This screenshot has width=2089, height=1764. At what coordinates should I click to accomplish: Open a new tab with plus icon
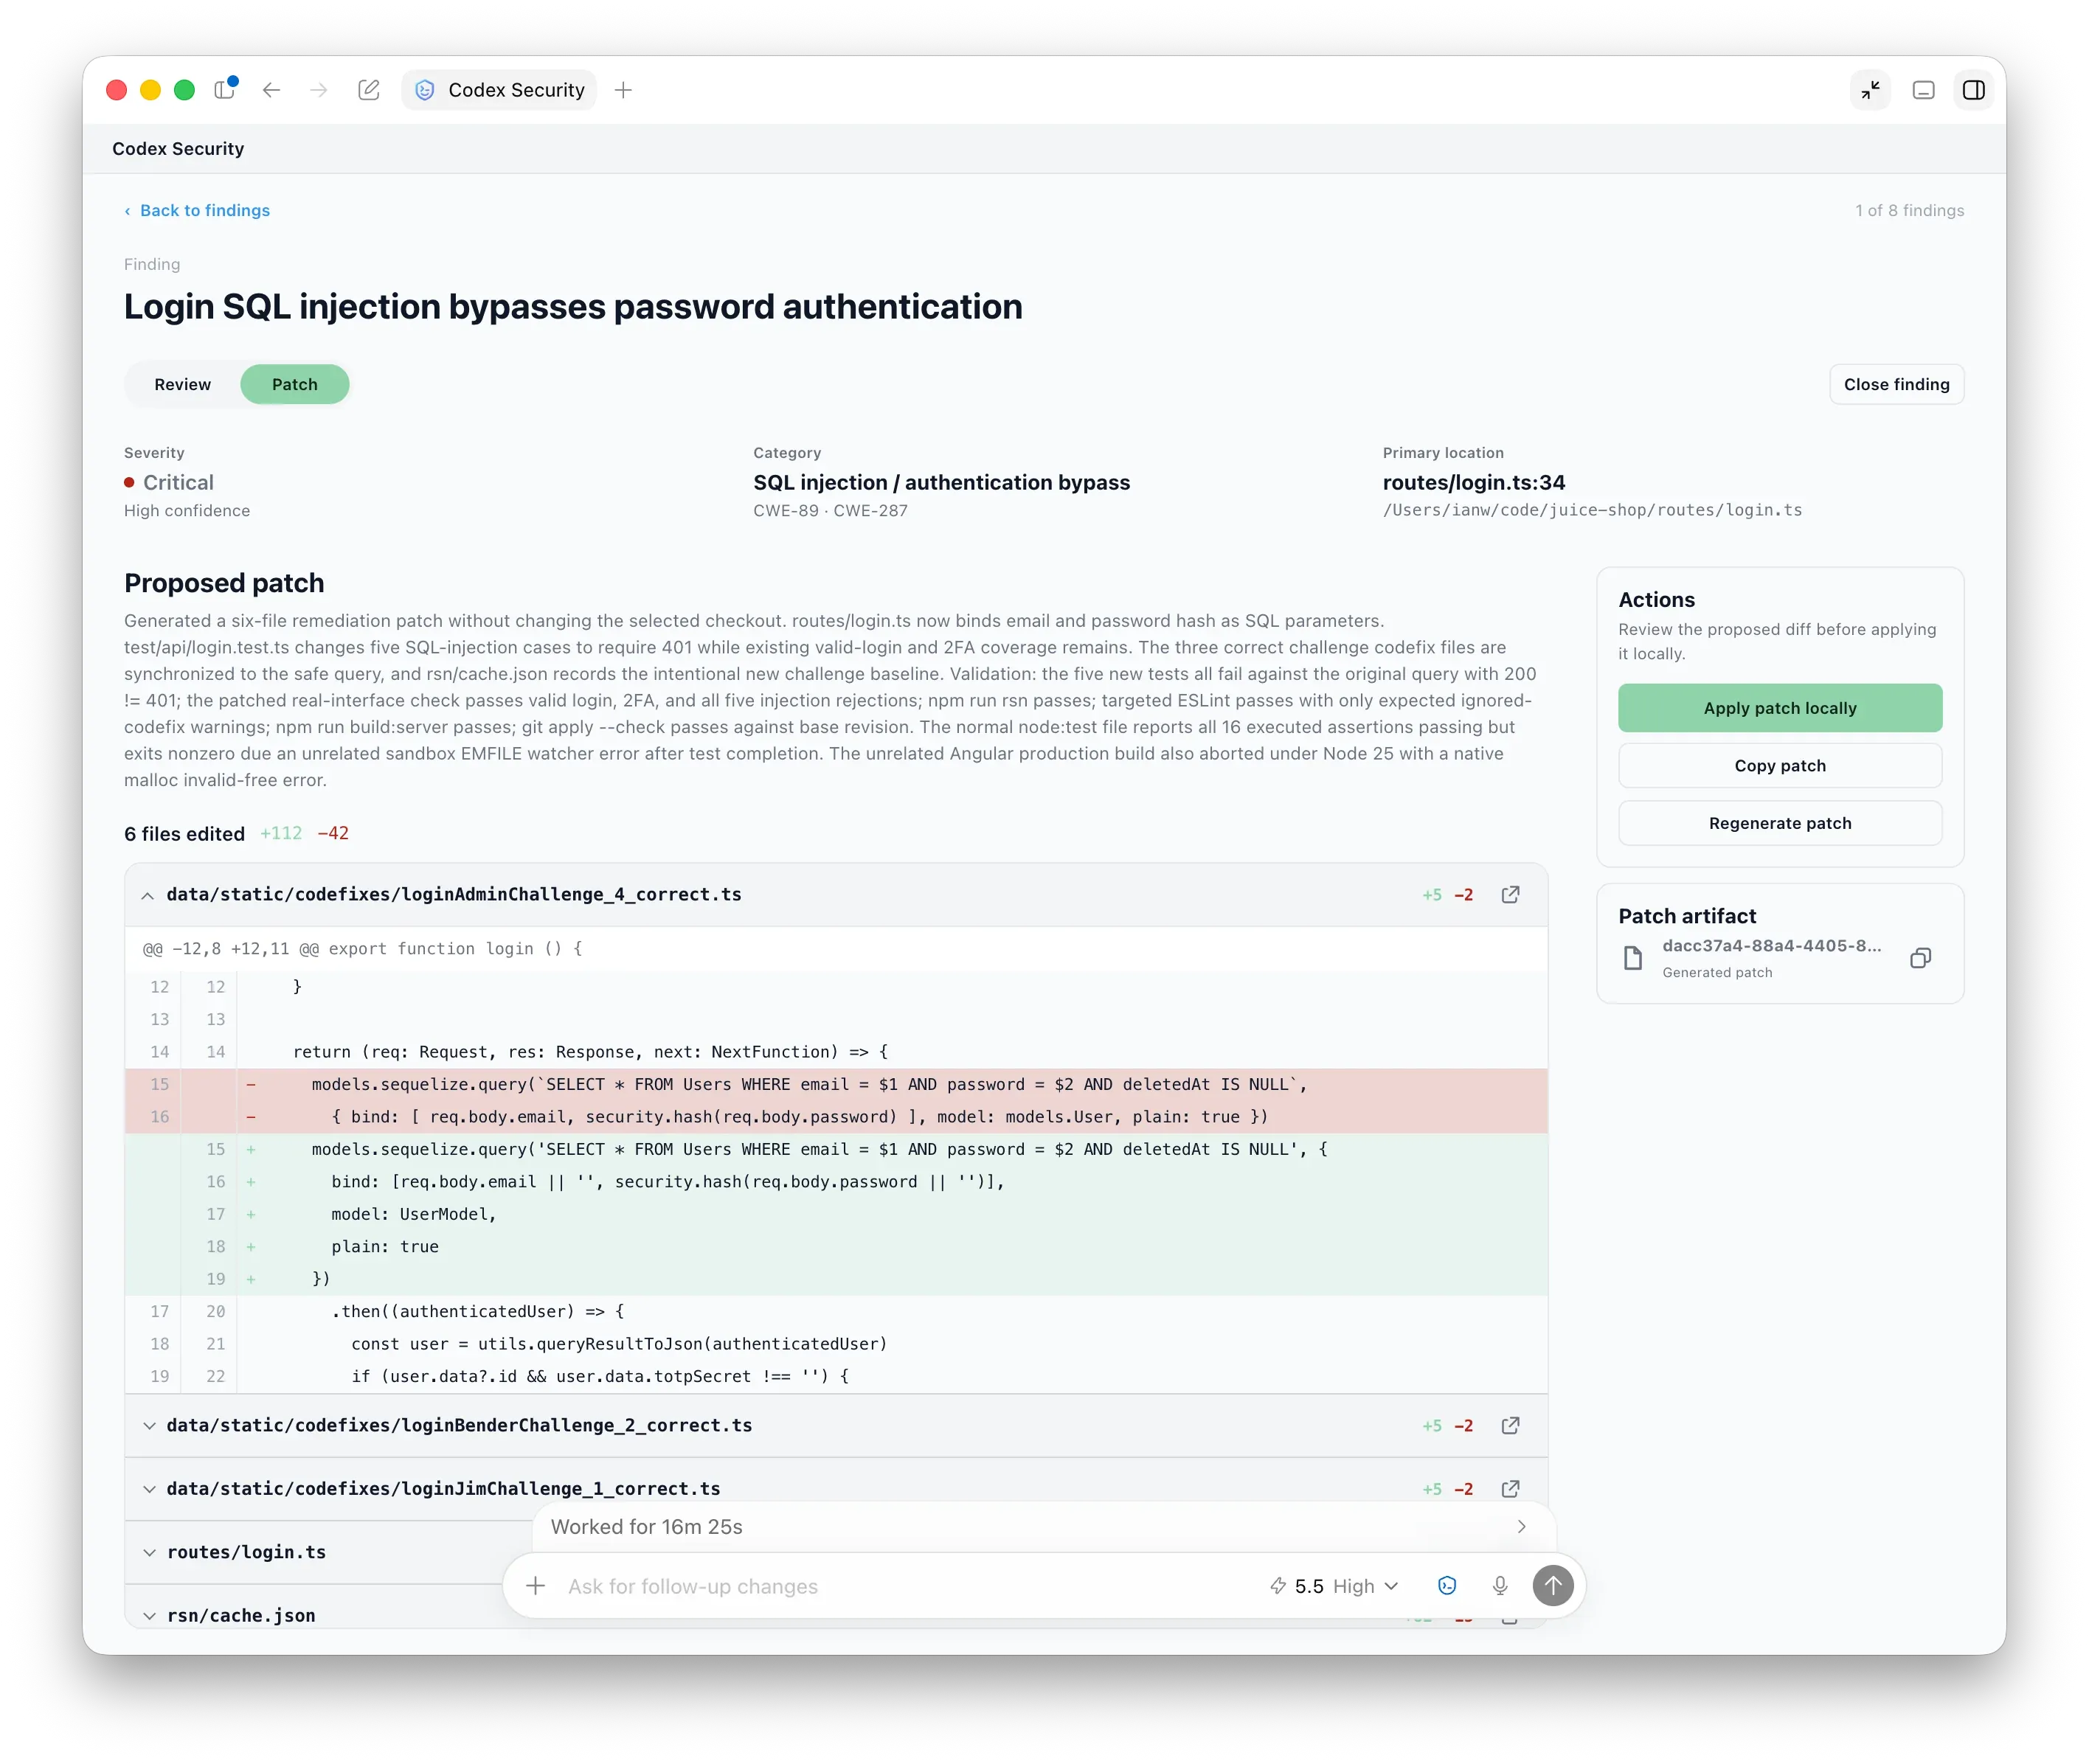pos(623,90)
